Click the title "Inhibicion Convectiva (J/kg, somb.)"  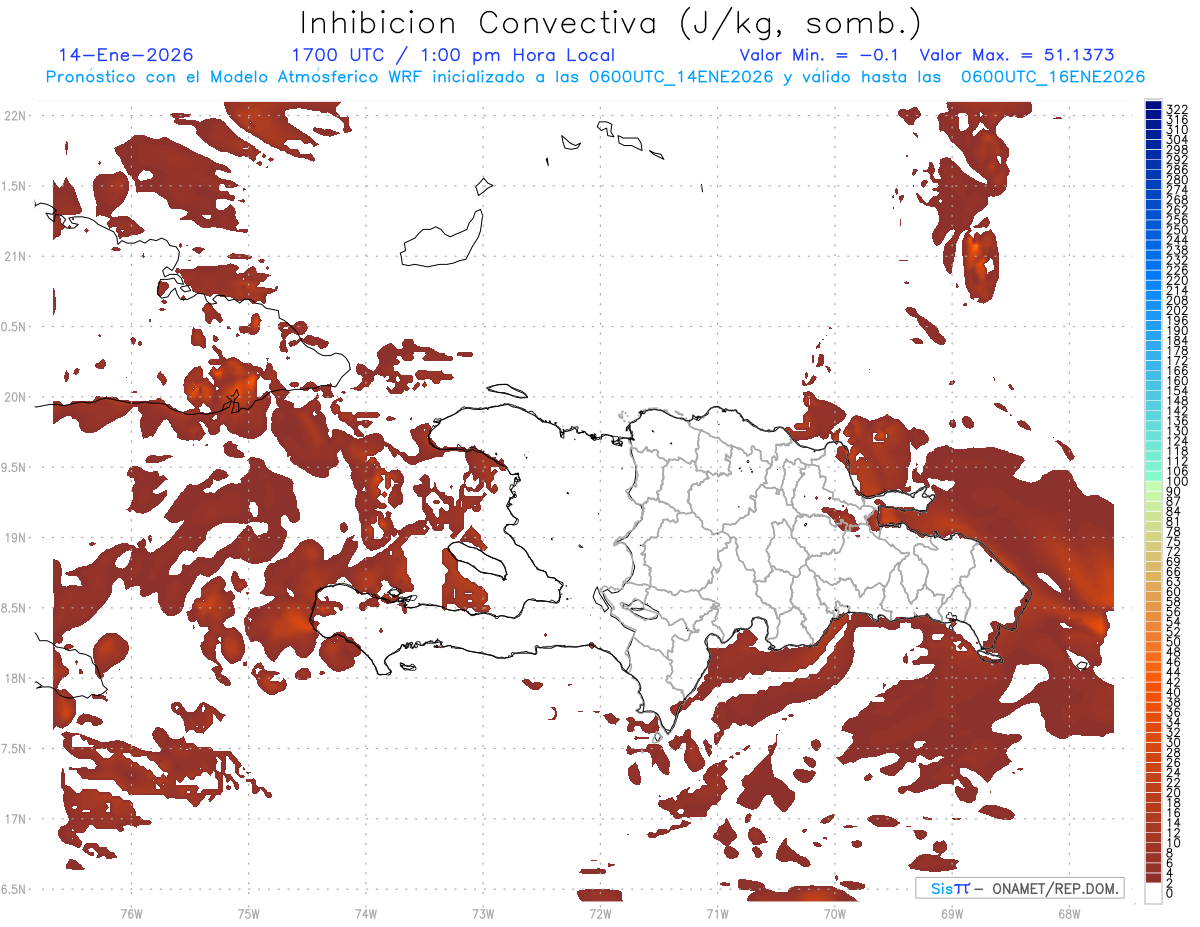coord(611,23)
